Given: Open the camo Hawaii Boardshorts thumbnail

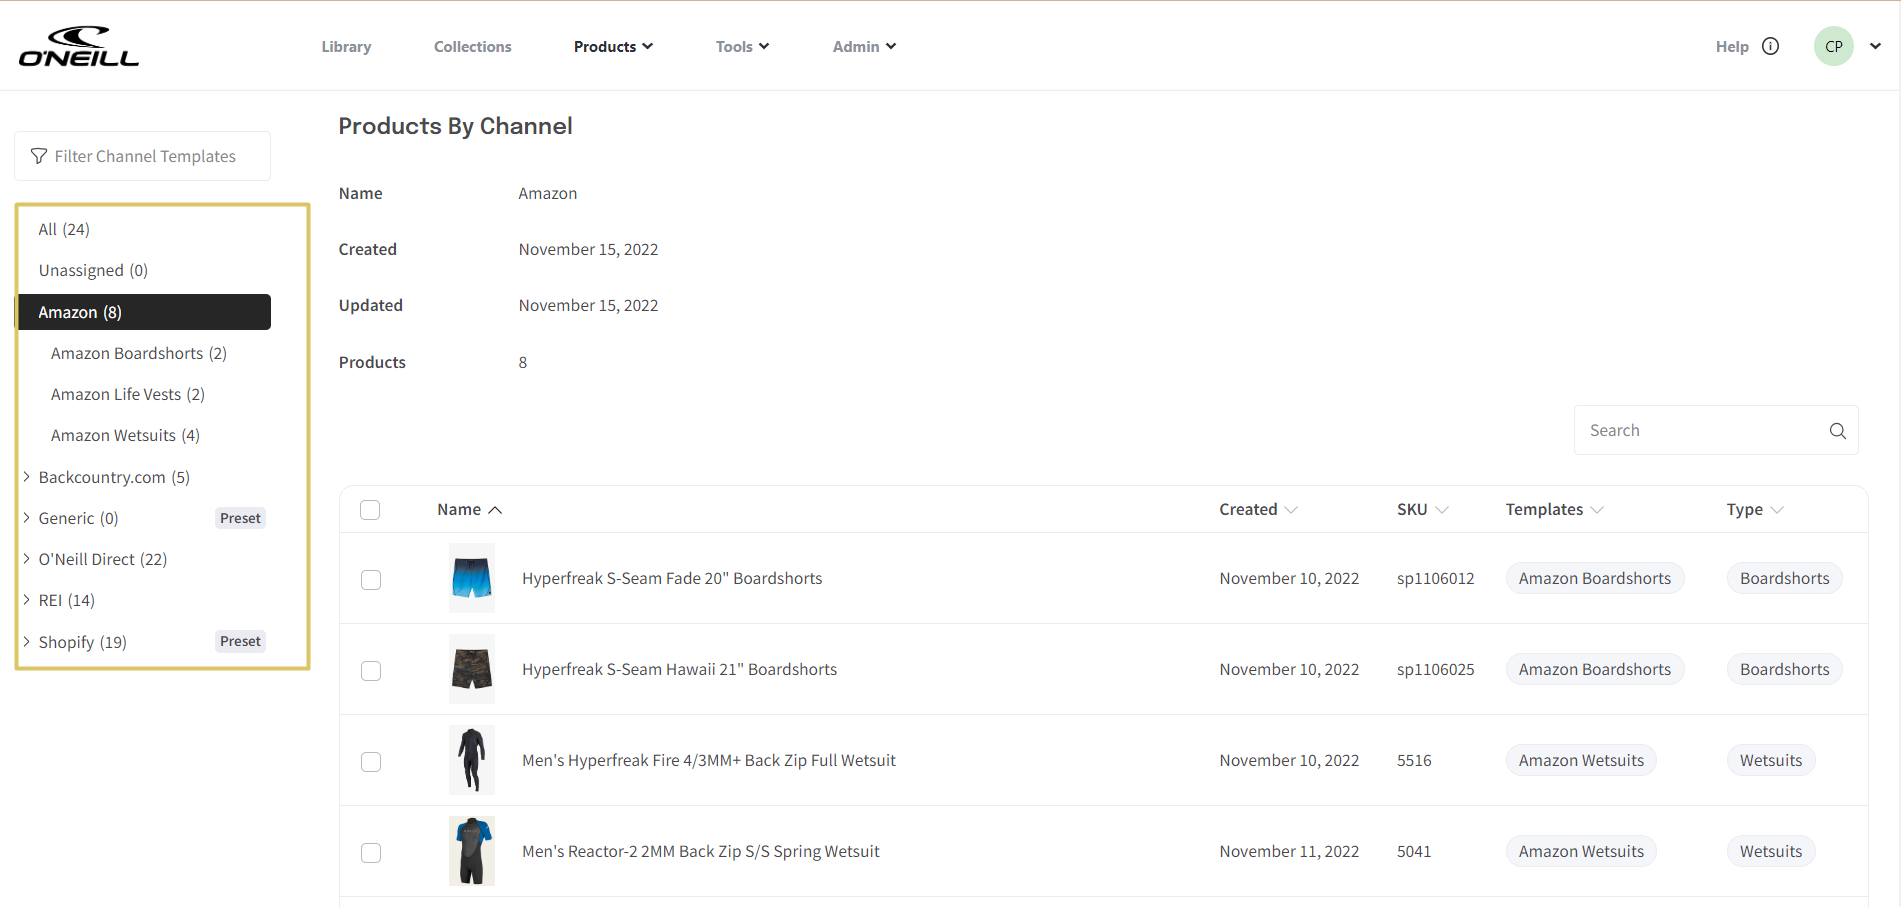Looking at the screenshot, I should coord(472,669).
